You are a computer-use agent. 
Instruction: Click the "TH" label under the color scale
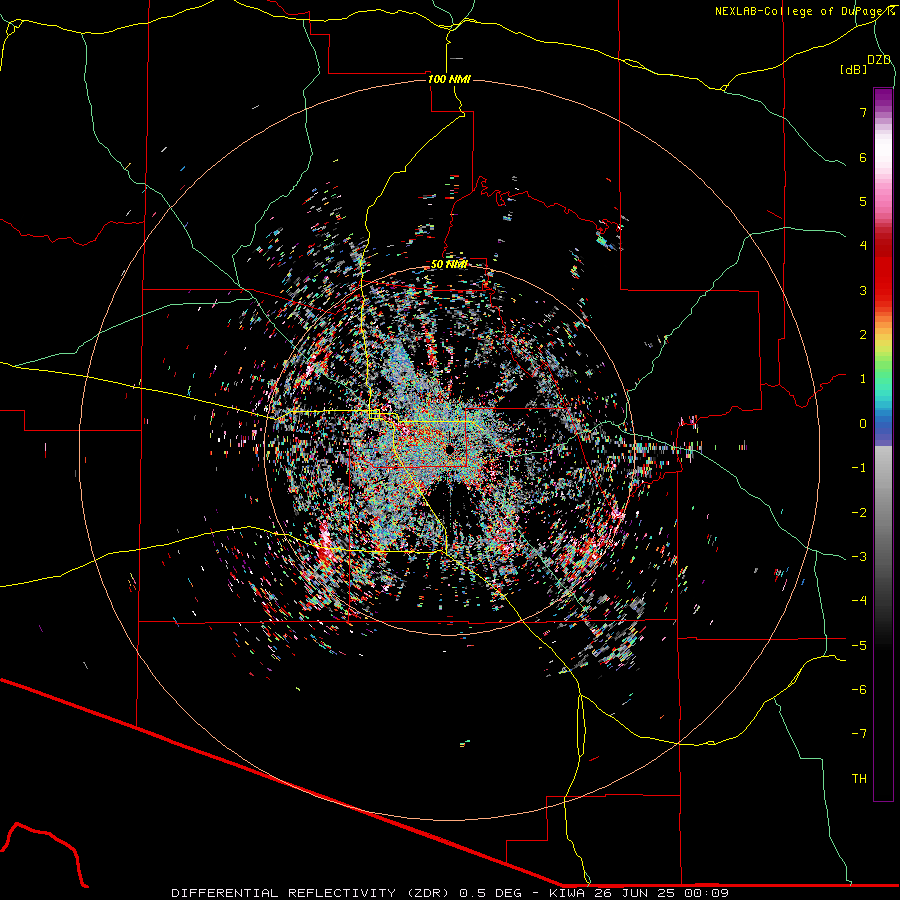coord(859,778)
